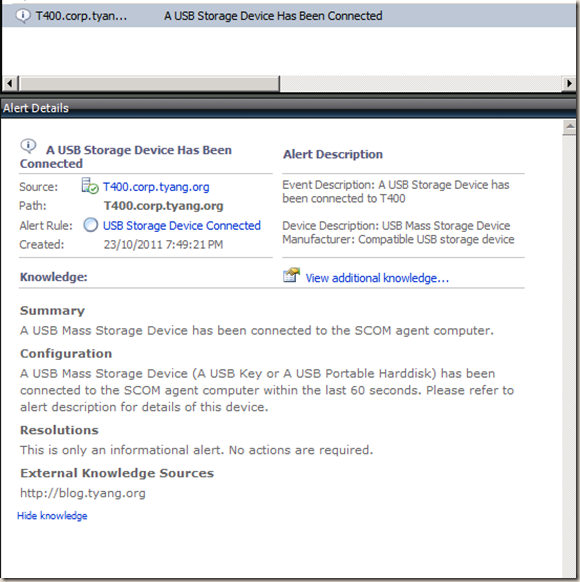Click the Alert Description heading
The height and width of the screenshot is (582, 580).
point(333,154)
